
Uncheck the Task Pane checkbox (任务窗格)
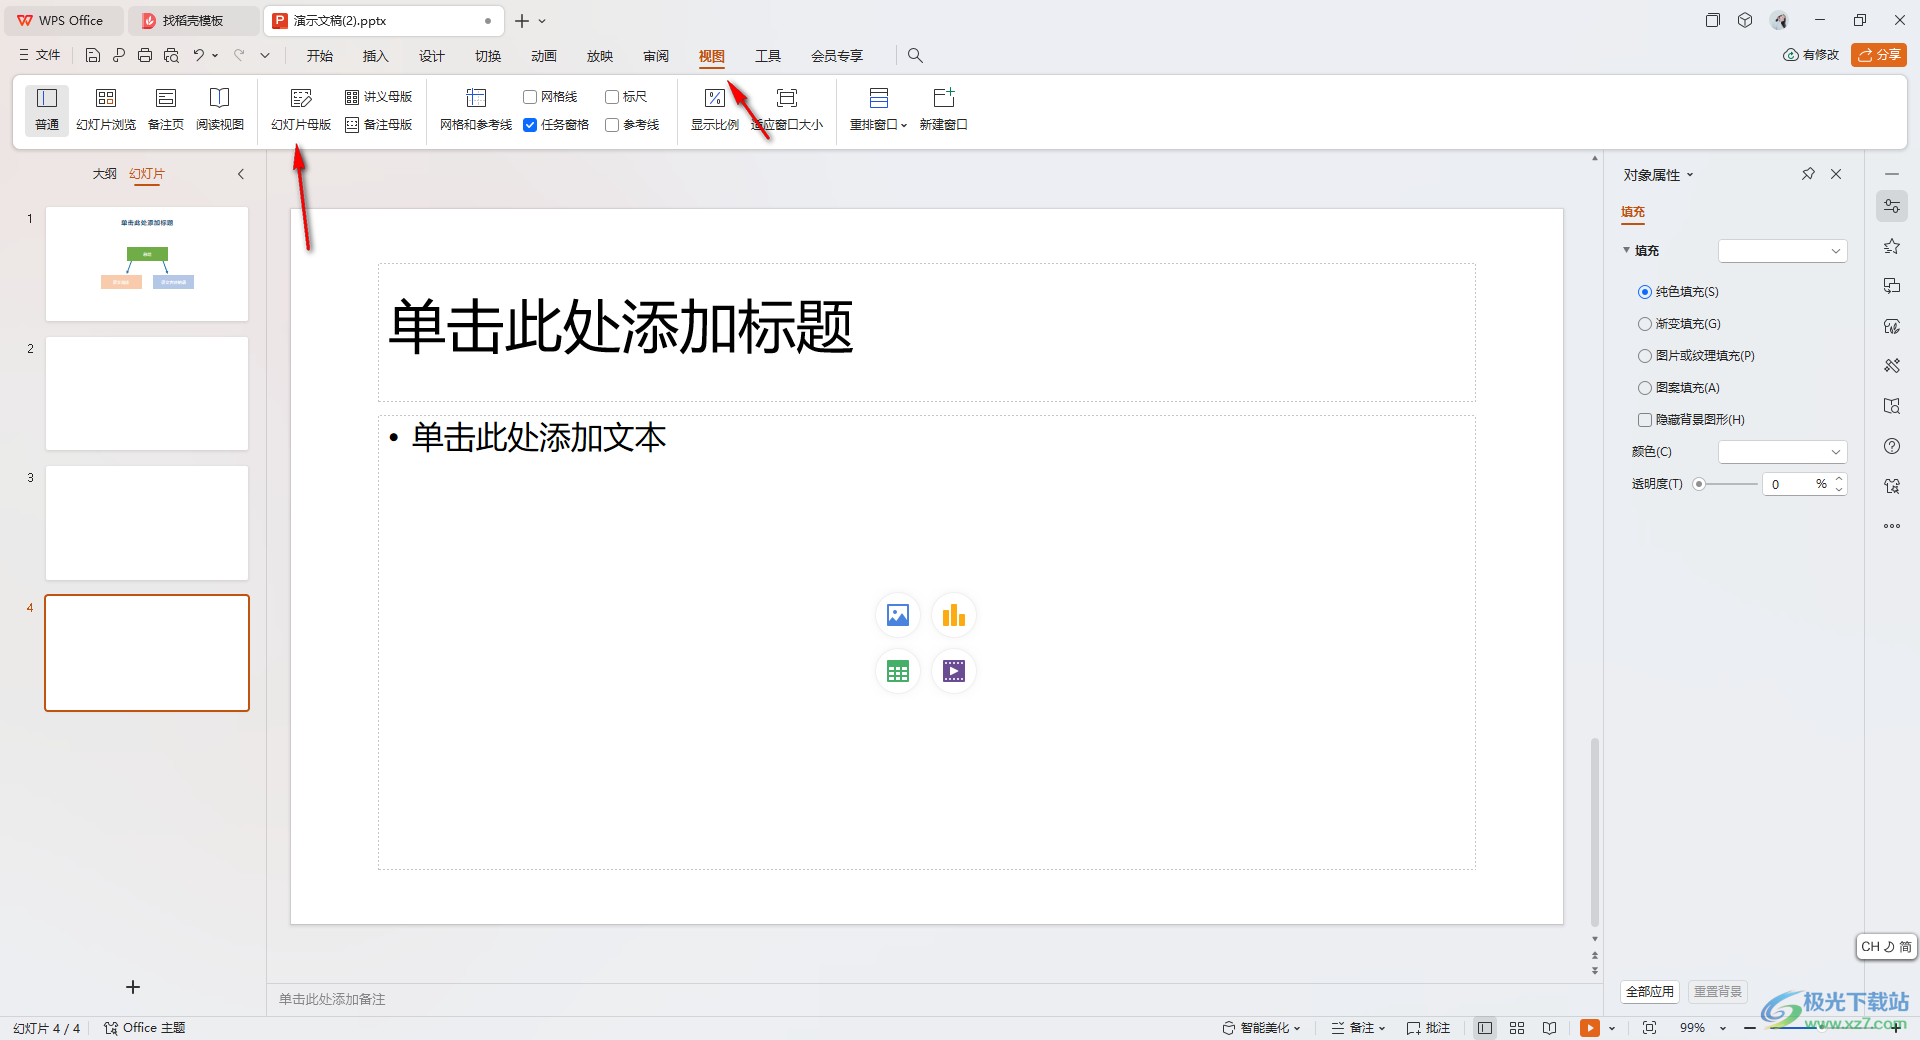530,125
